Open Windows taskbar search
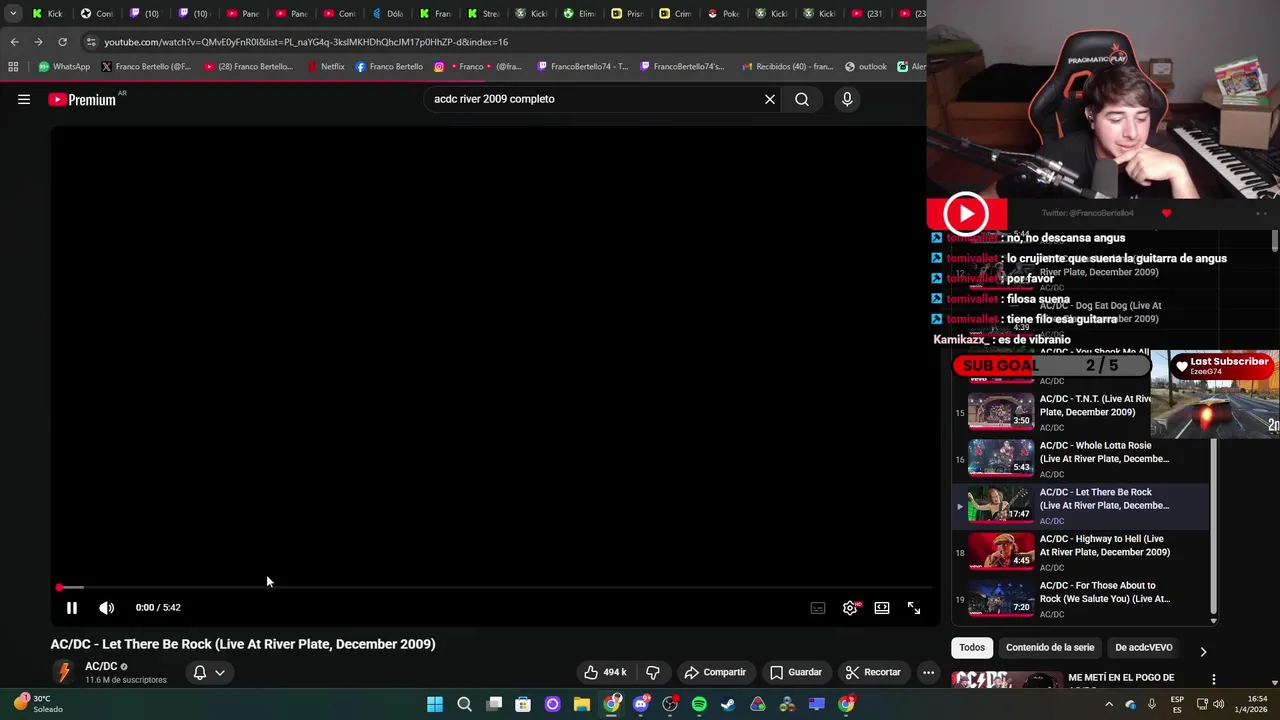This screenshot has height=720, width=1280. pyautogui.click(x=464, y=704)
